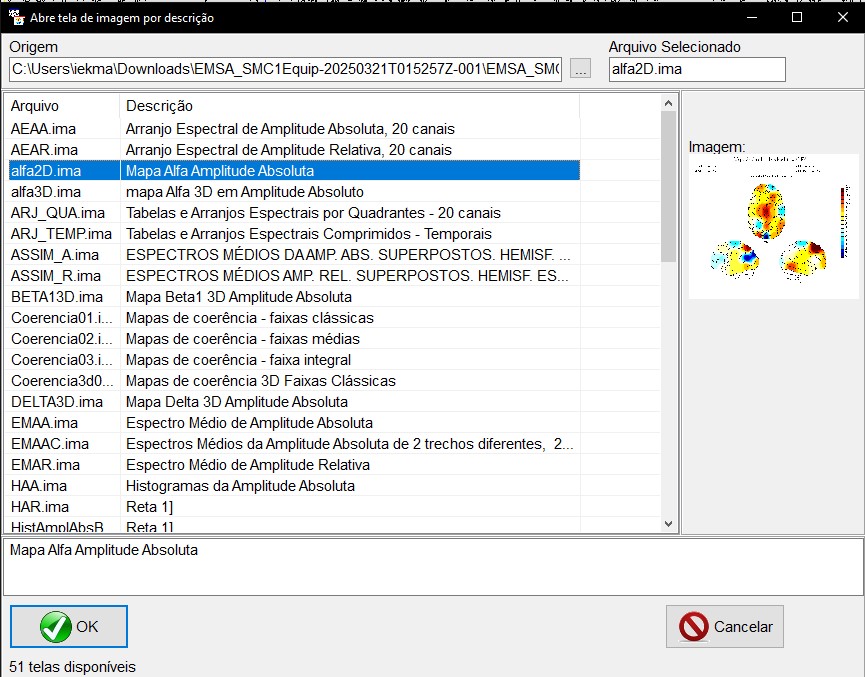Select the Coerencia3d0 3D coherence maps row
The width and height of the screenshot is (865, 677).
[x=62, y=381]
